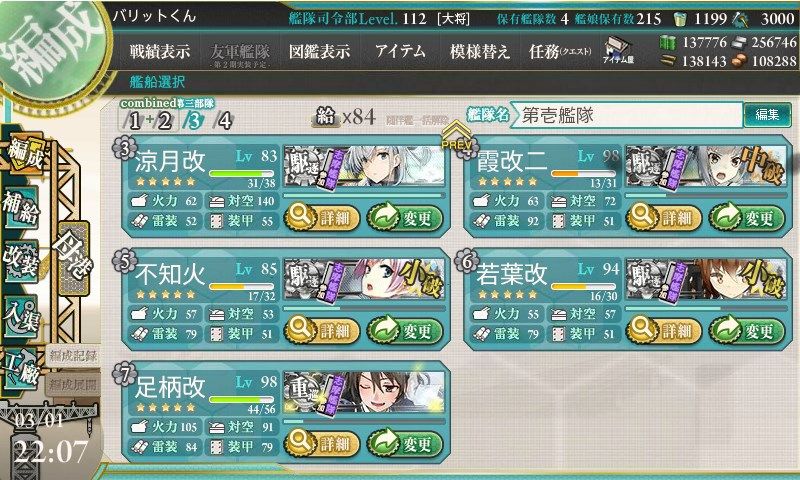
Task: Open 任務 quest menu
Action: click(560, 52)
